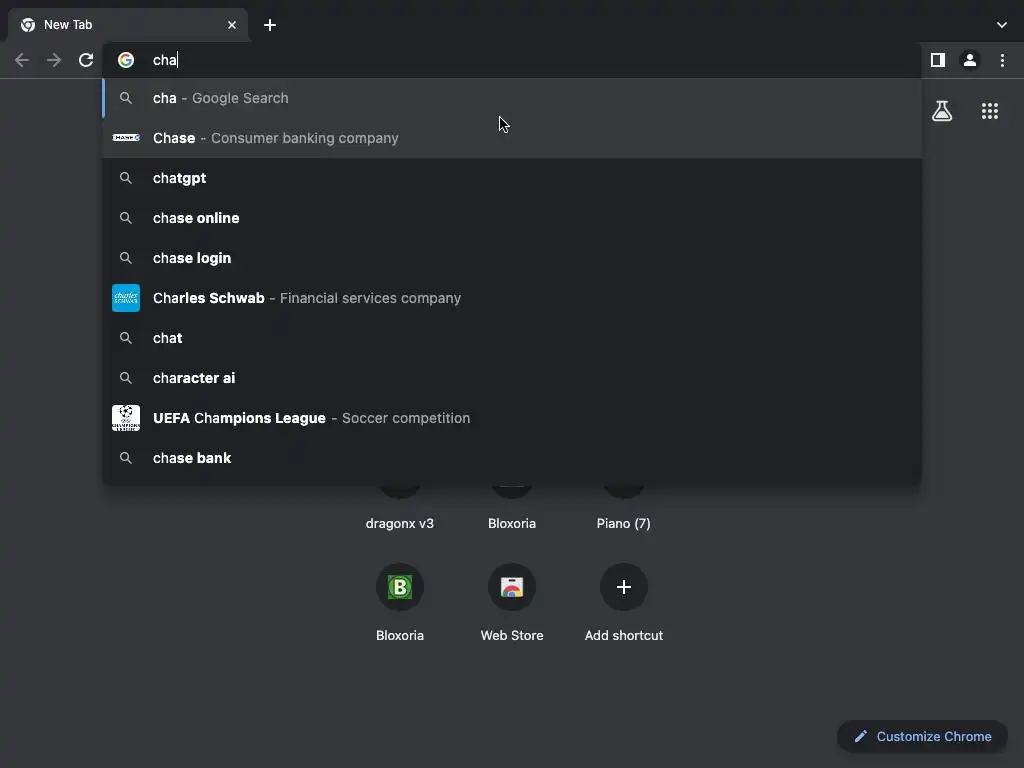This screenshot has width=1024, height=768.
Task: Select 'cha - Google Search' suggestion
Action: [512, 98]
